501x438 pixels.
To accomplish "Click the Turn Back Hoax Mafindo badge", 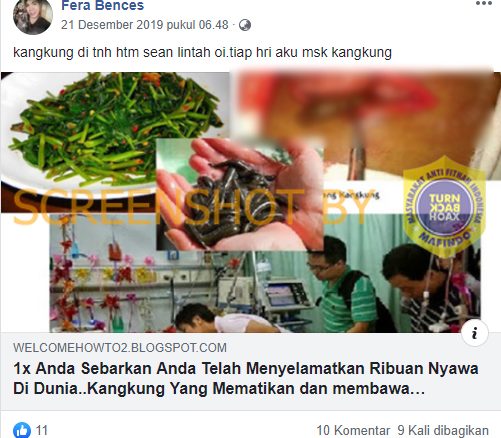I will pyautogui.click(x=445, y=207).
